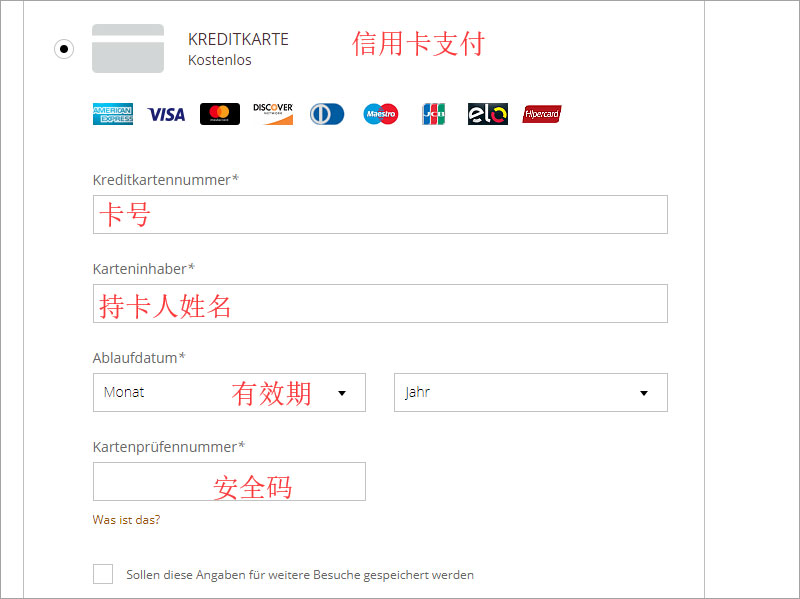Open the Jahr dropdown
The height and width of the screenshot is (599, 800).
coord(531,392)
